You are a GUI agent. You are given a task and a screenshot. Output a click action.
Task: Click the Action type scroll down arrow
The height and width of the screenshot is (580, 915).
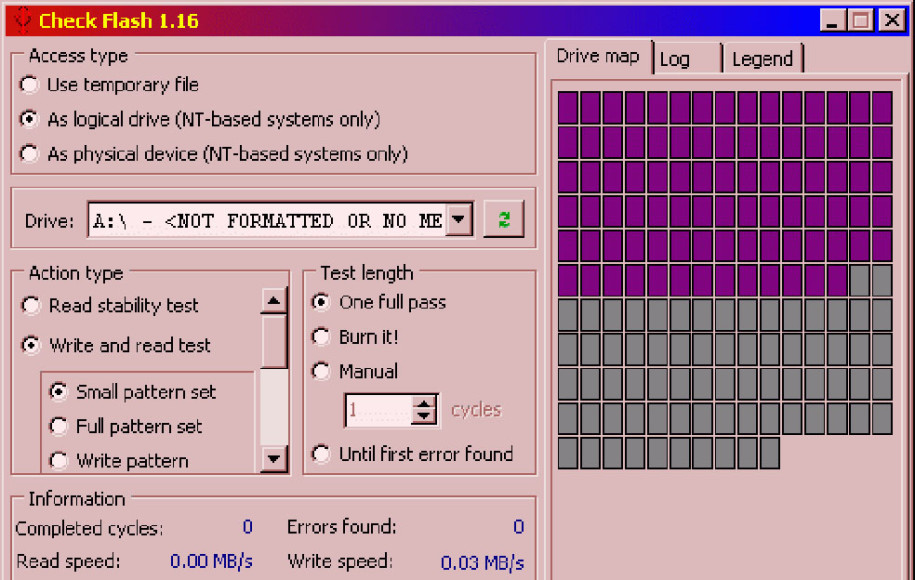coord(273,459)
